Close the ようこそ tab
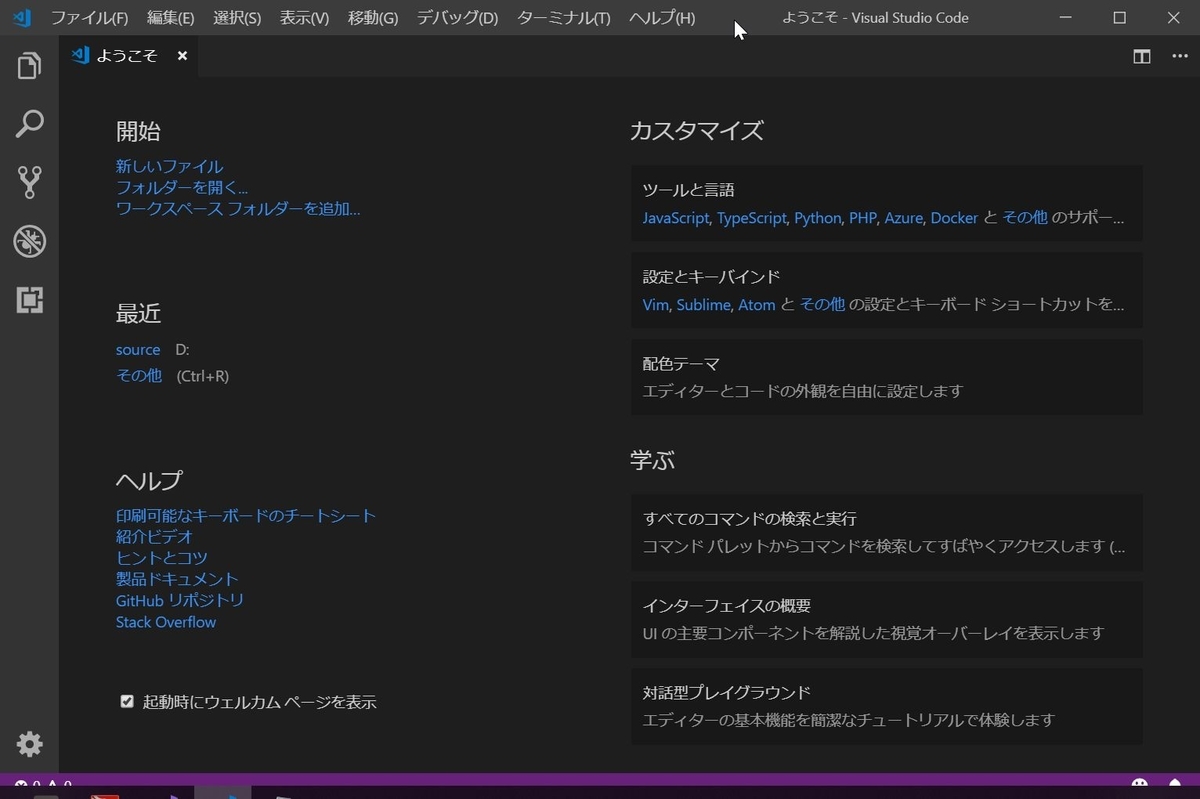This screenshot has width=1200, height=799. tap(181, 56)
